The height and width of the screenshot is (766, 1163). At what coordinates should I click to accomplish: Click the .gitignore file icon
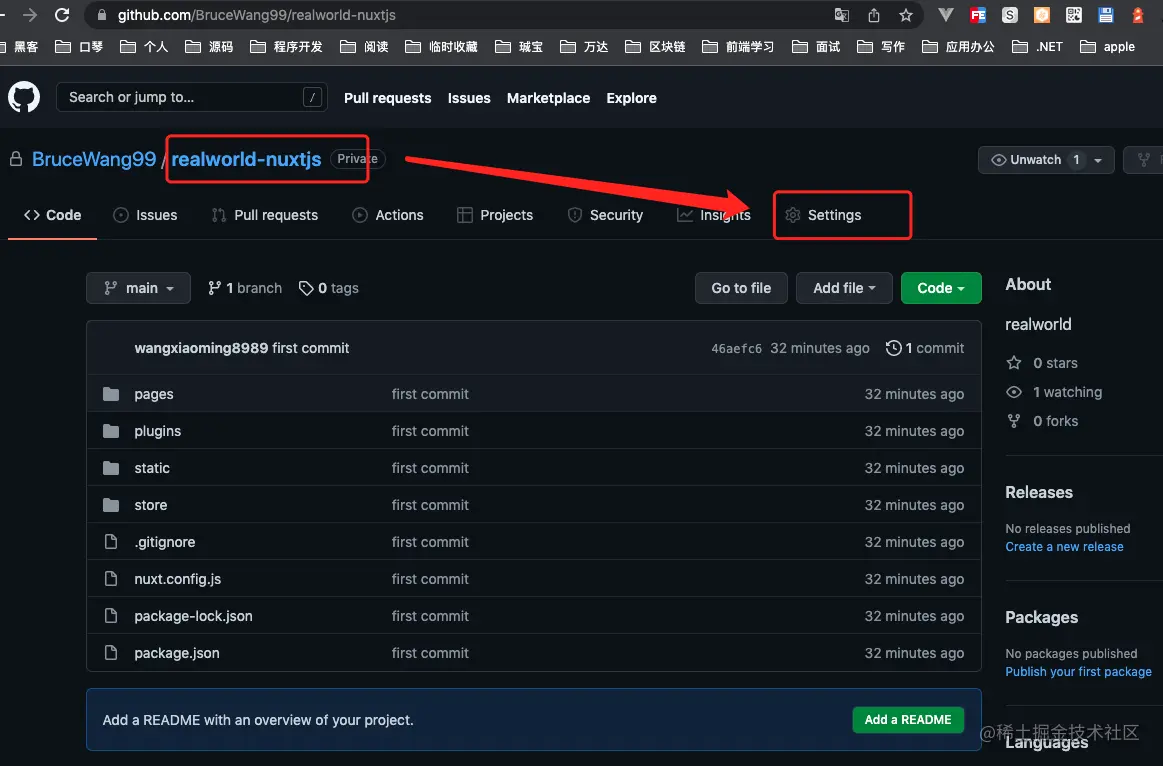tap(111, 542)
